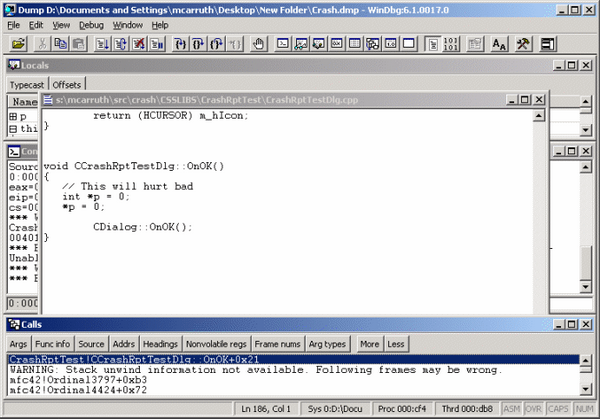600x419 pixels.
Task: Open the Registers window toolbar icon
Action: [337, 44]
